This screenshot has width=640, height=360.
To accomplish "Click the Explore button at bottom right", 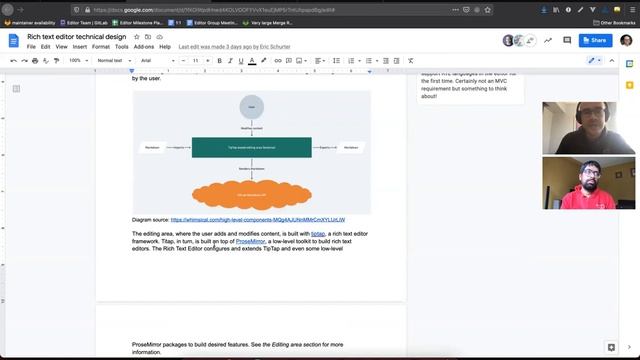I will point(611,347).
